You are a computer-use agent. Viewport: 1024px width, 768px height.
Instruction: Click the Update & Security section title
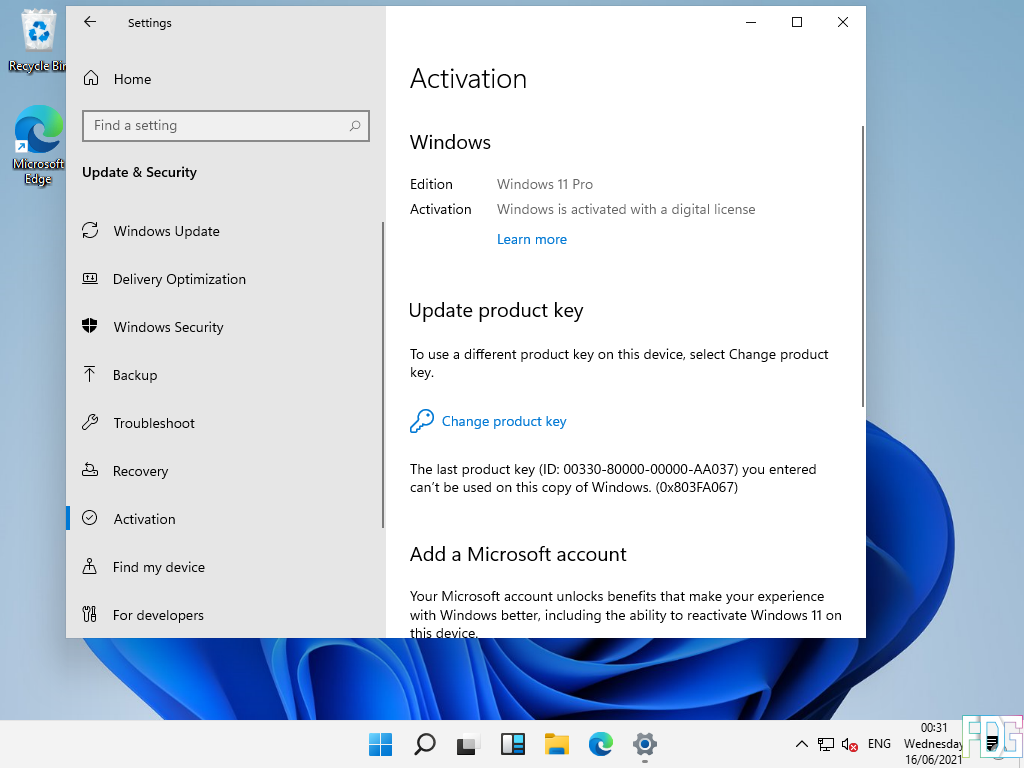click(139, 172)
